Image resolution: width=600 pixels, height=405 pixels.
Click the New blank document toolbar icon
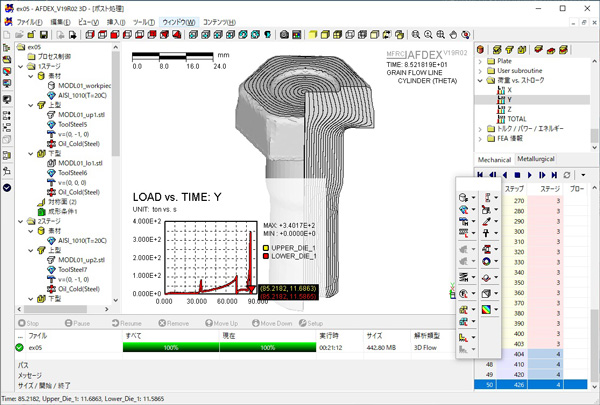(7, 35)
